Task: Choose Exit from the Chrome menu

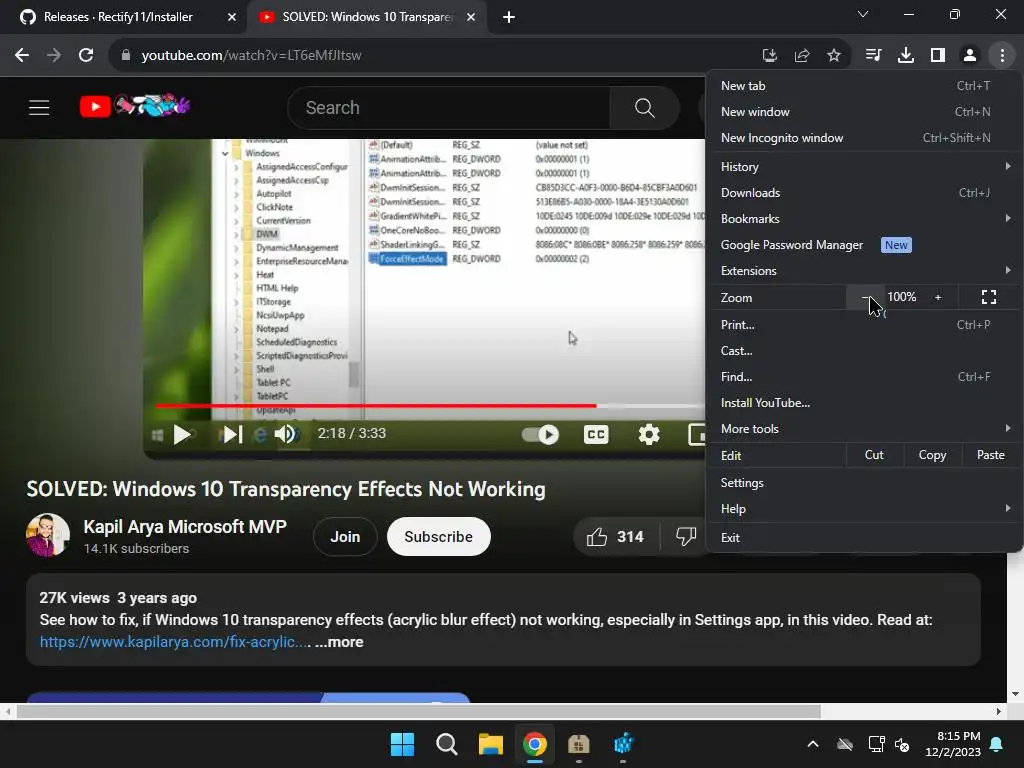Action: click(863, 537)
